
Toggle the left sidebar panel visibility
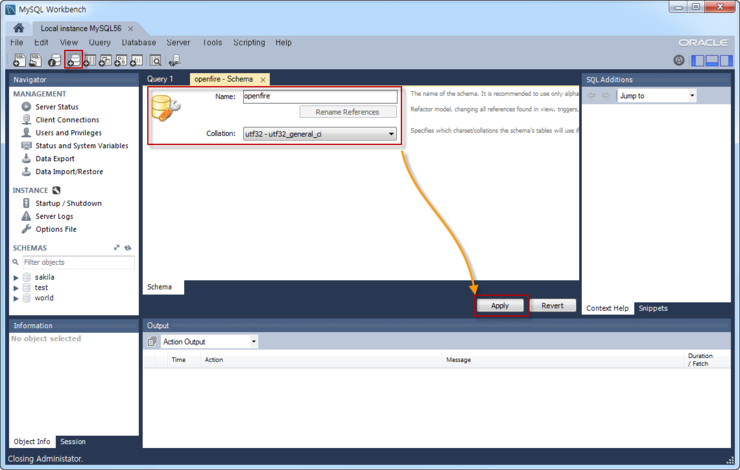click(x=697, y=60)
